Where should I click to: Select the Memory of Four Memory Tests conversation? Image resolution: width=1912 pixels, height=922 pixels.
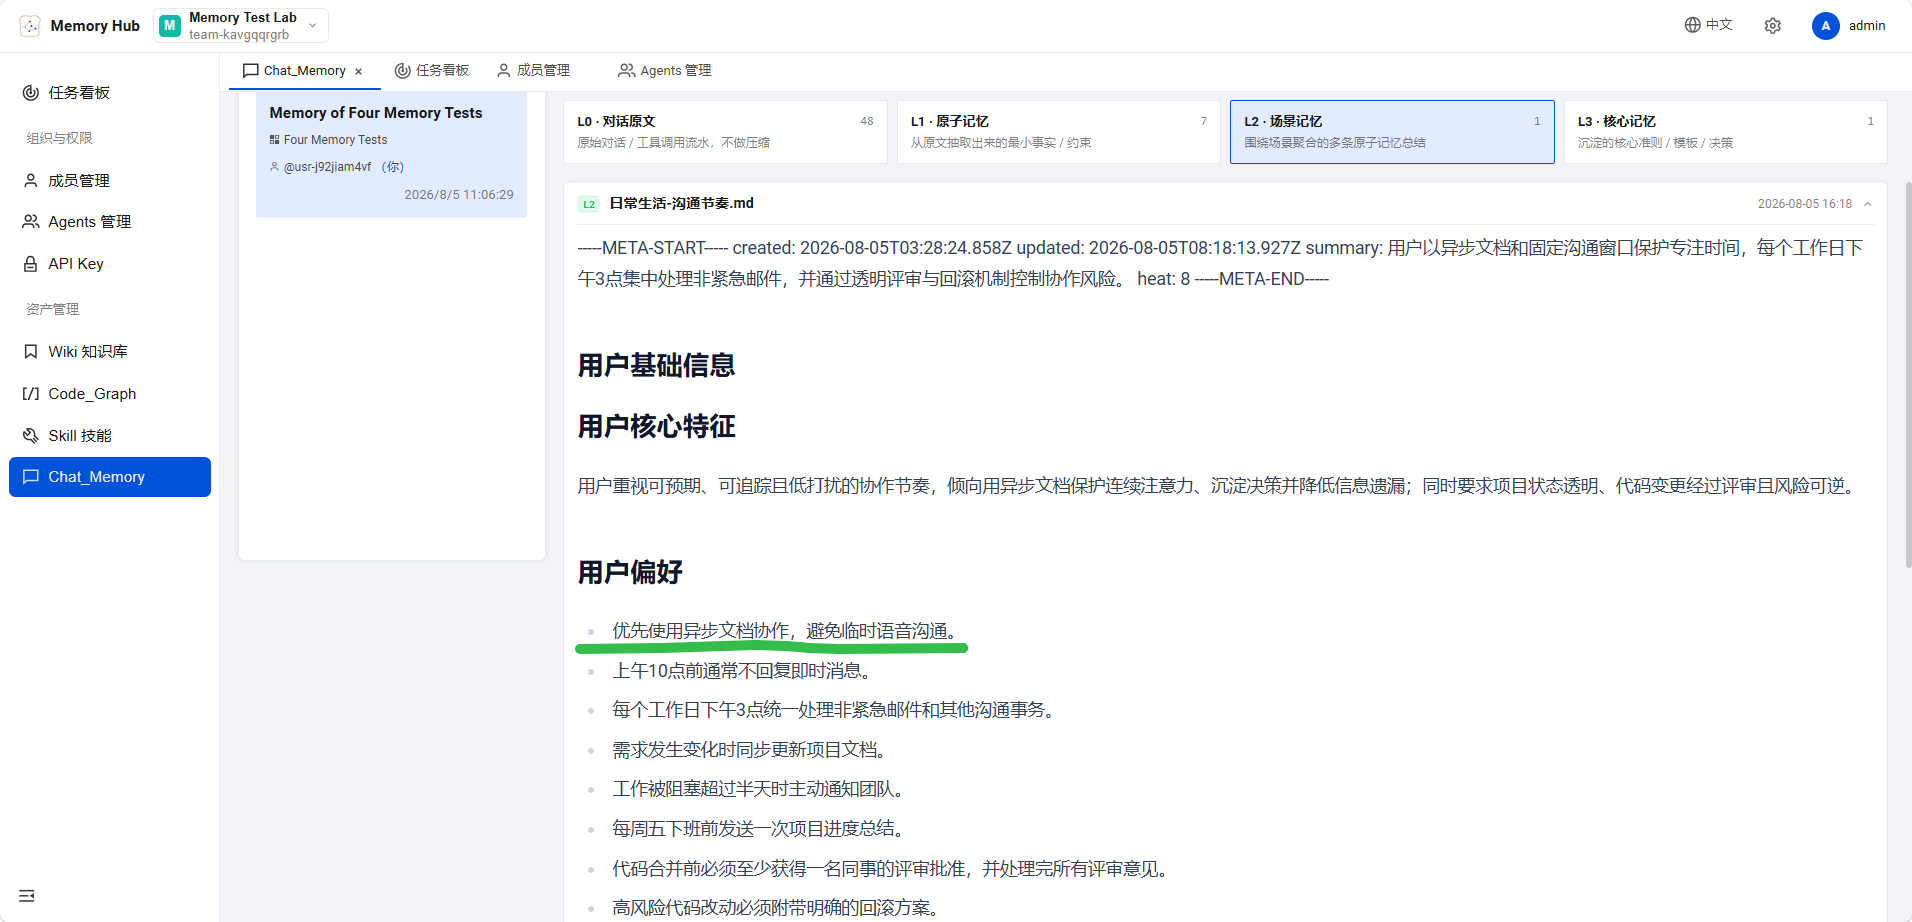click(x=391, y=155)
